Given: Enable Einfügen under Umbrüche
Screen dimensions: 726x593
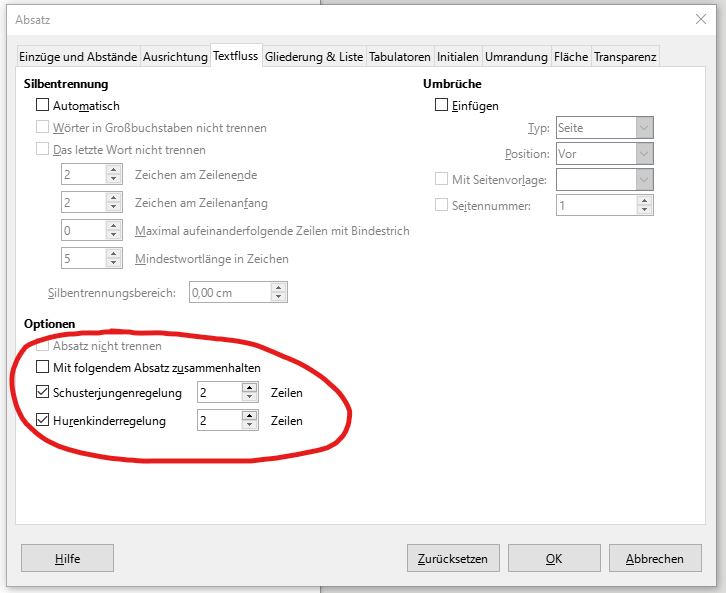Looking at the screenshot, I should click(442, 105).
